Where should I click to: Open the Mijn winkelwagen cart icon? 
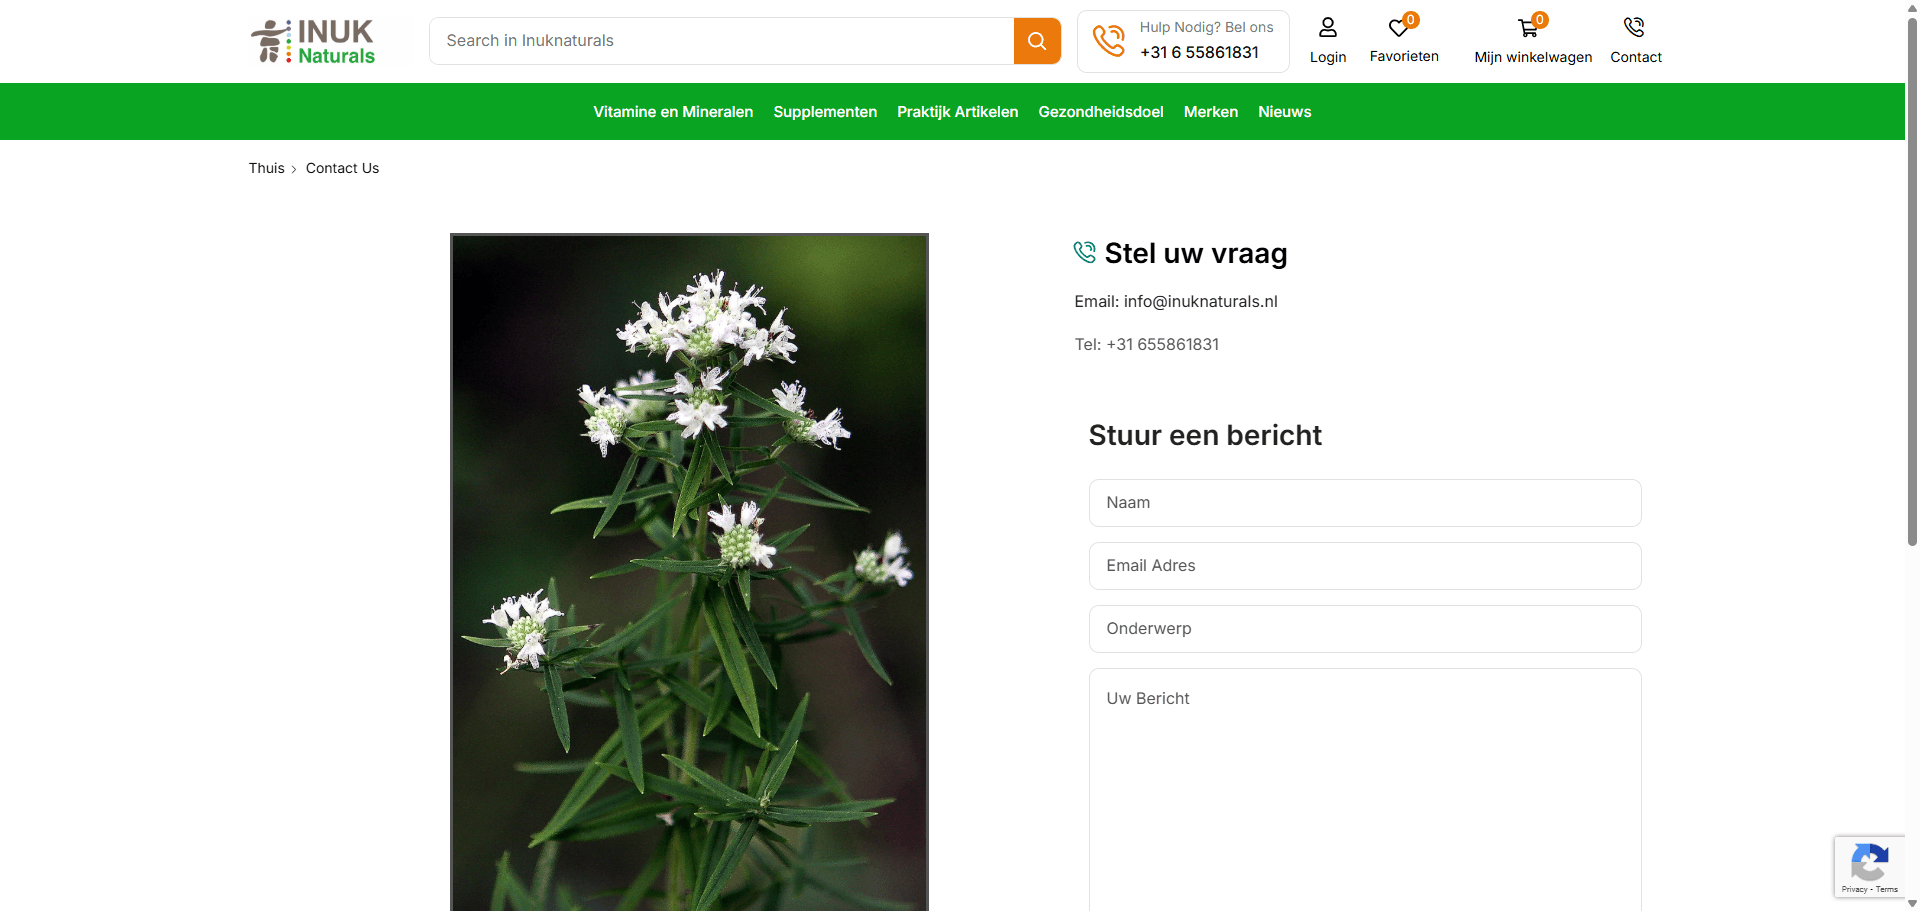[x=1528, y=28]
